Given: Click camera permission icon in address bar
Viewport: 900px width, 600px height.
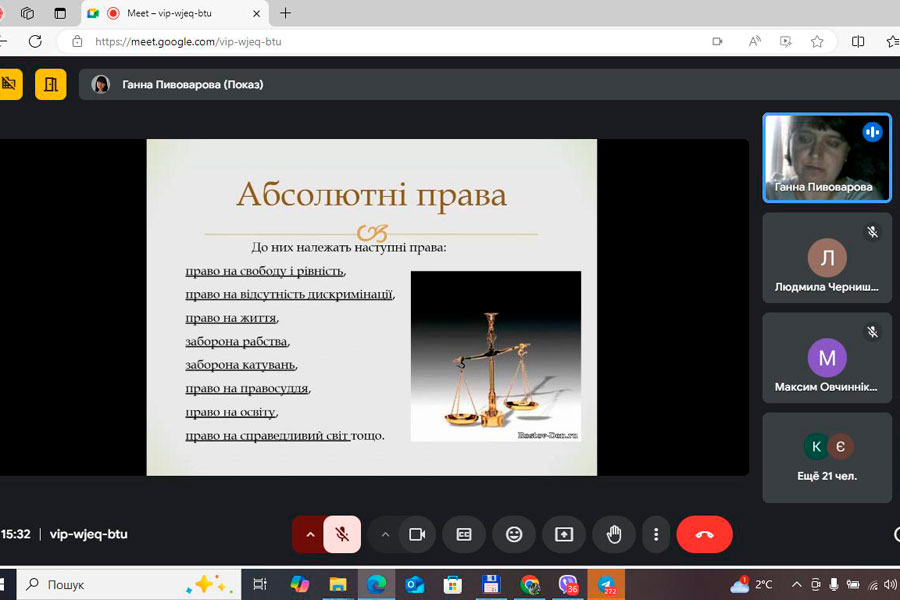Looking at the screenshot, I should coord(717,41).
